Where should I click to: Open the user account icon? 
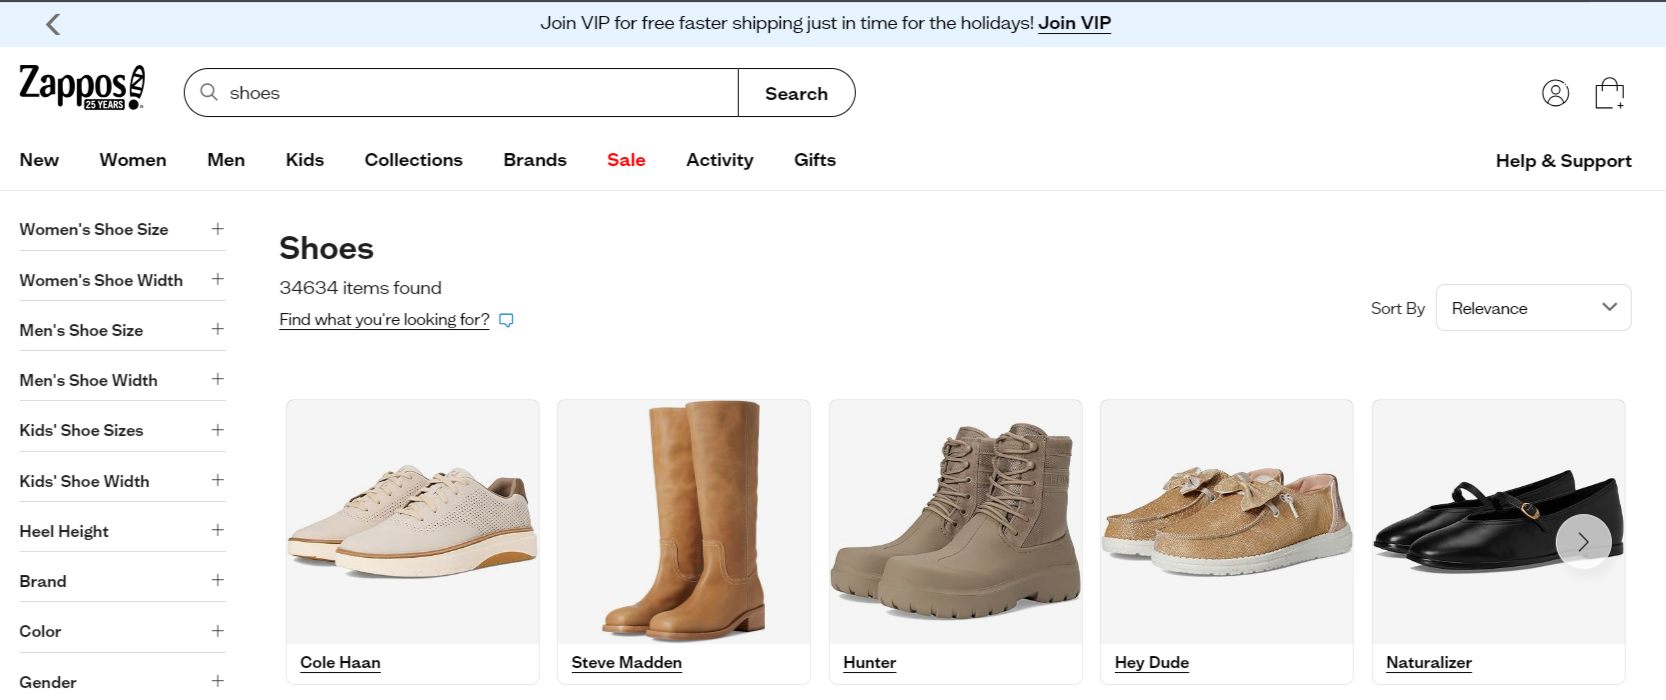click(1555, 93)
